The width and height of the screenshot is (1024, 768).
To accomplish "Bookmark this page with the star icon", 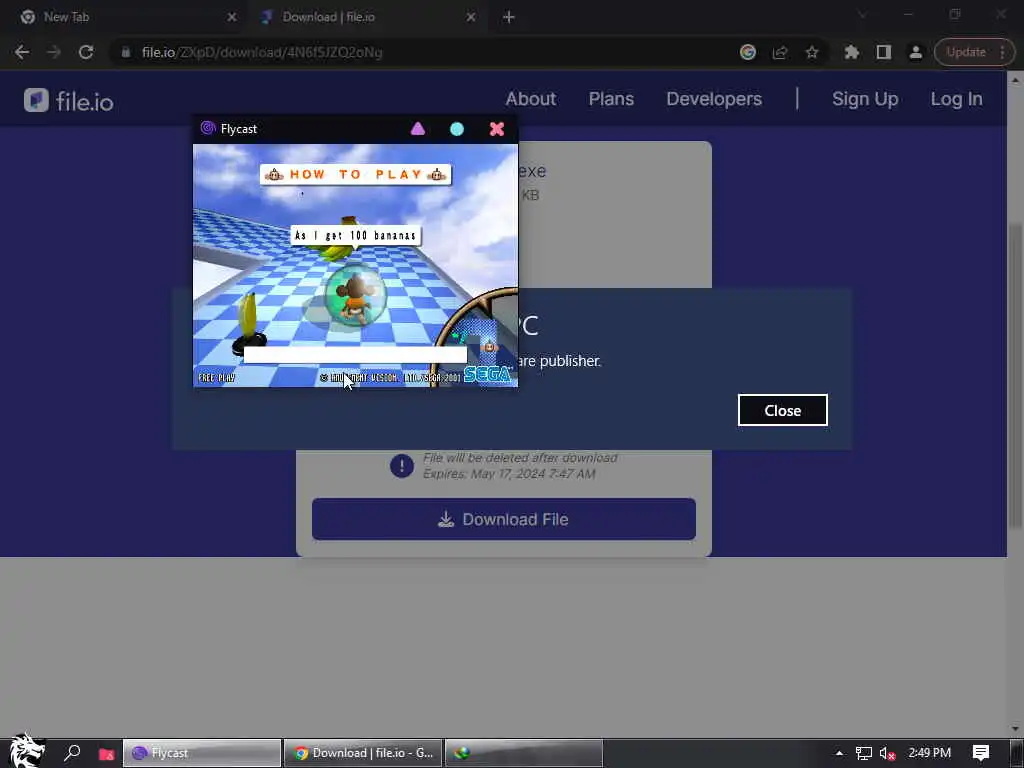I will click(812, 52).
